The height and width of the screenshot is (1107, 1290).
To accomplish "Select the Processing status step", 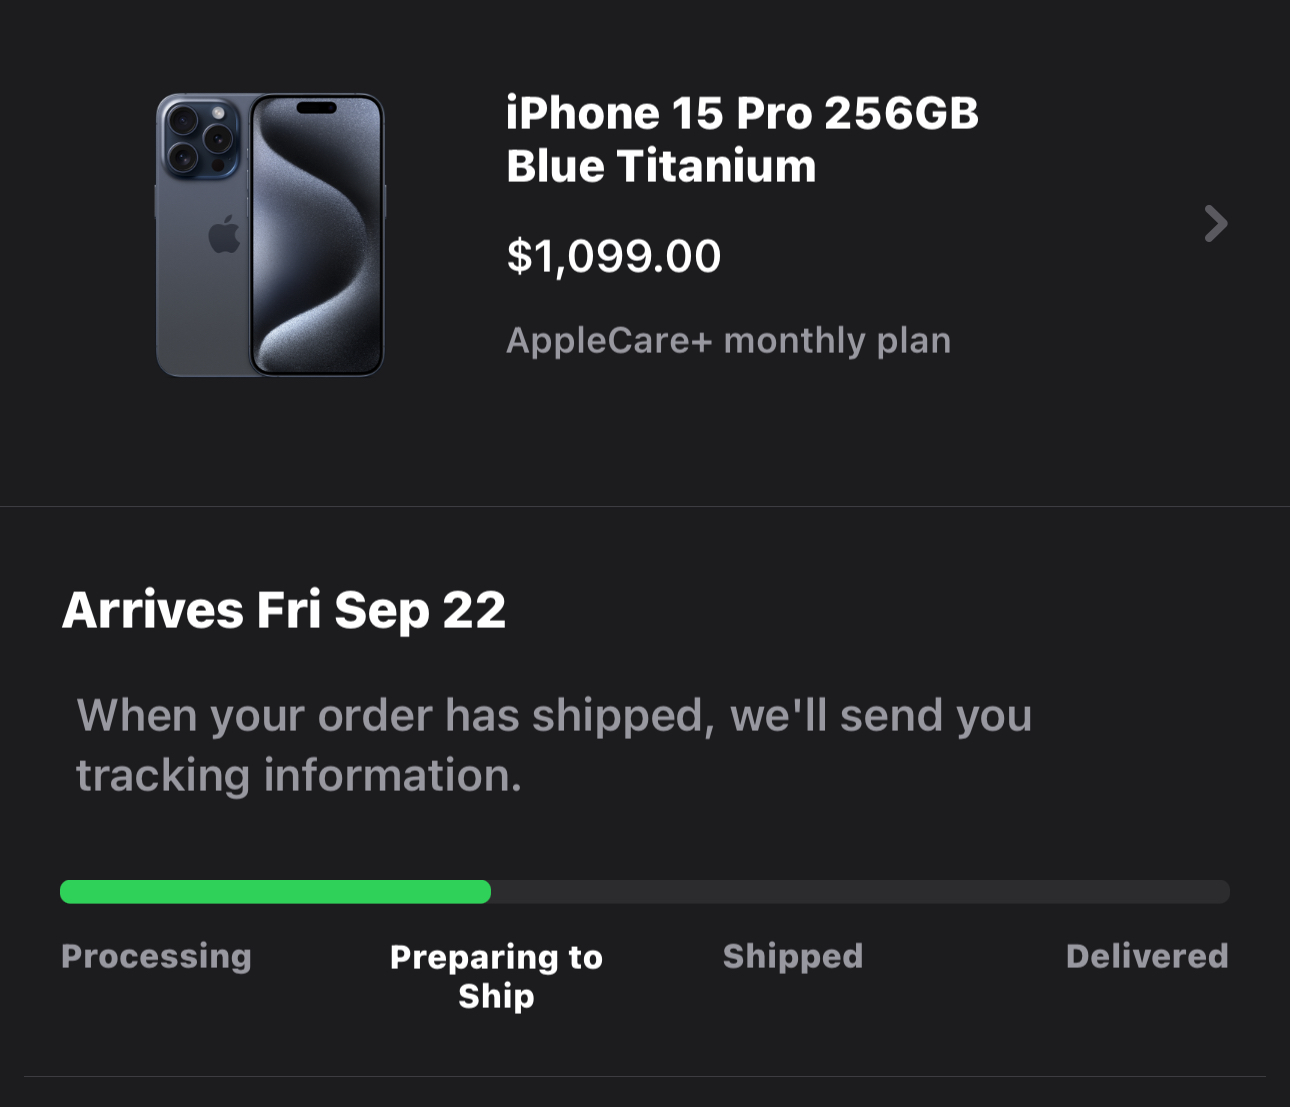I will pos(156,956).
